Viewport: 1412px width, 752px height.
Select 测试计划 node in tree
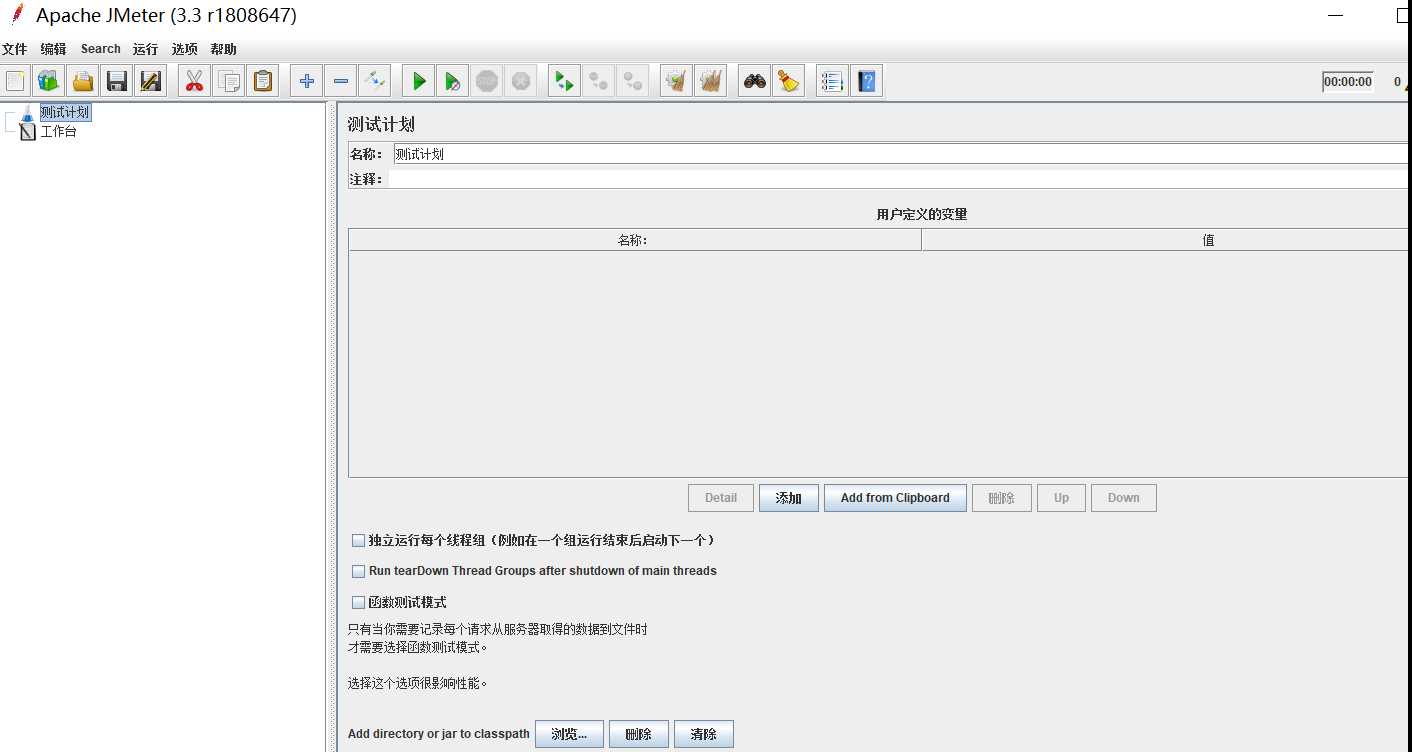[x=65, y=113]
